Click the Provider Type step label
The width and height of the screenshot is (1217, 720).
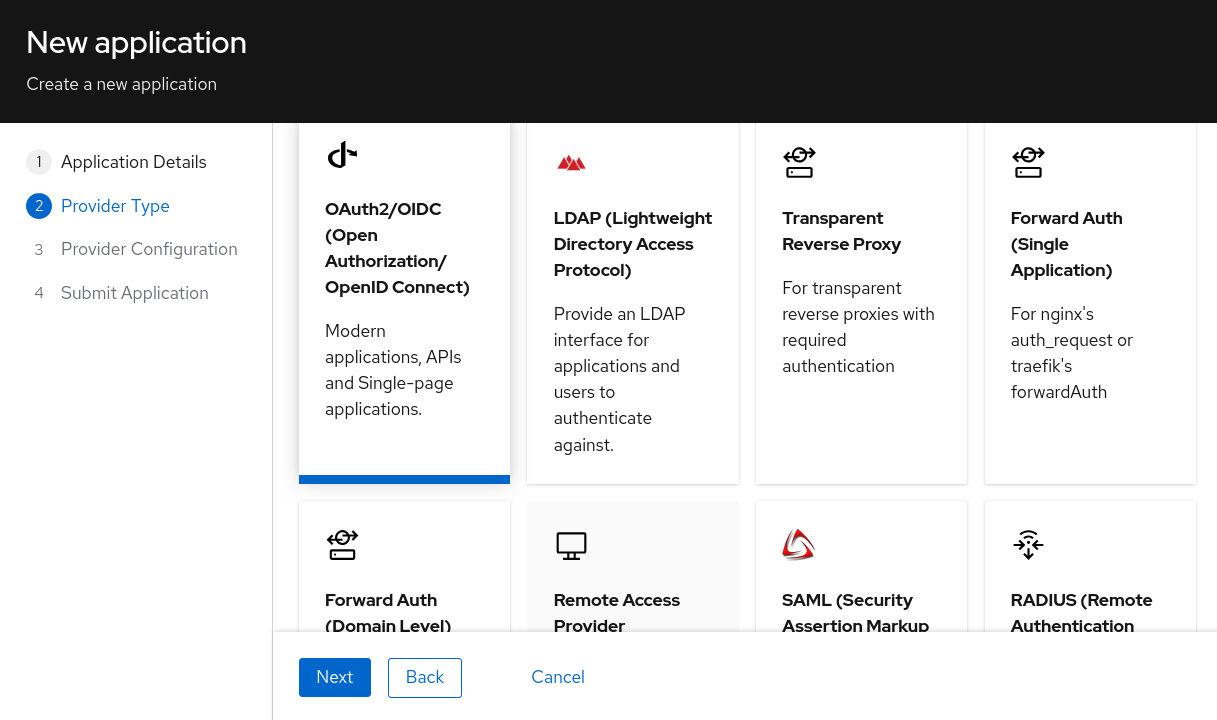[115, 206]
